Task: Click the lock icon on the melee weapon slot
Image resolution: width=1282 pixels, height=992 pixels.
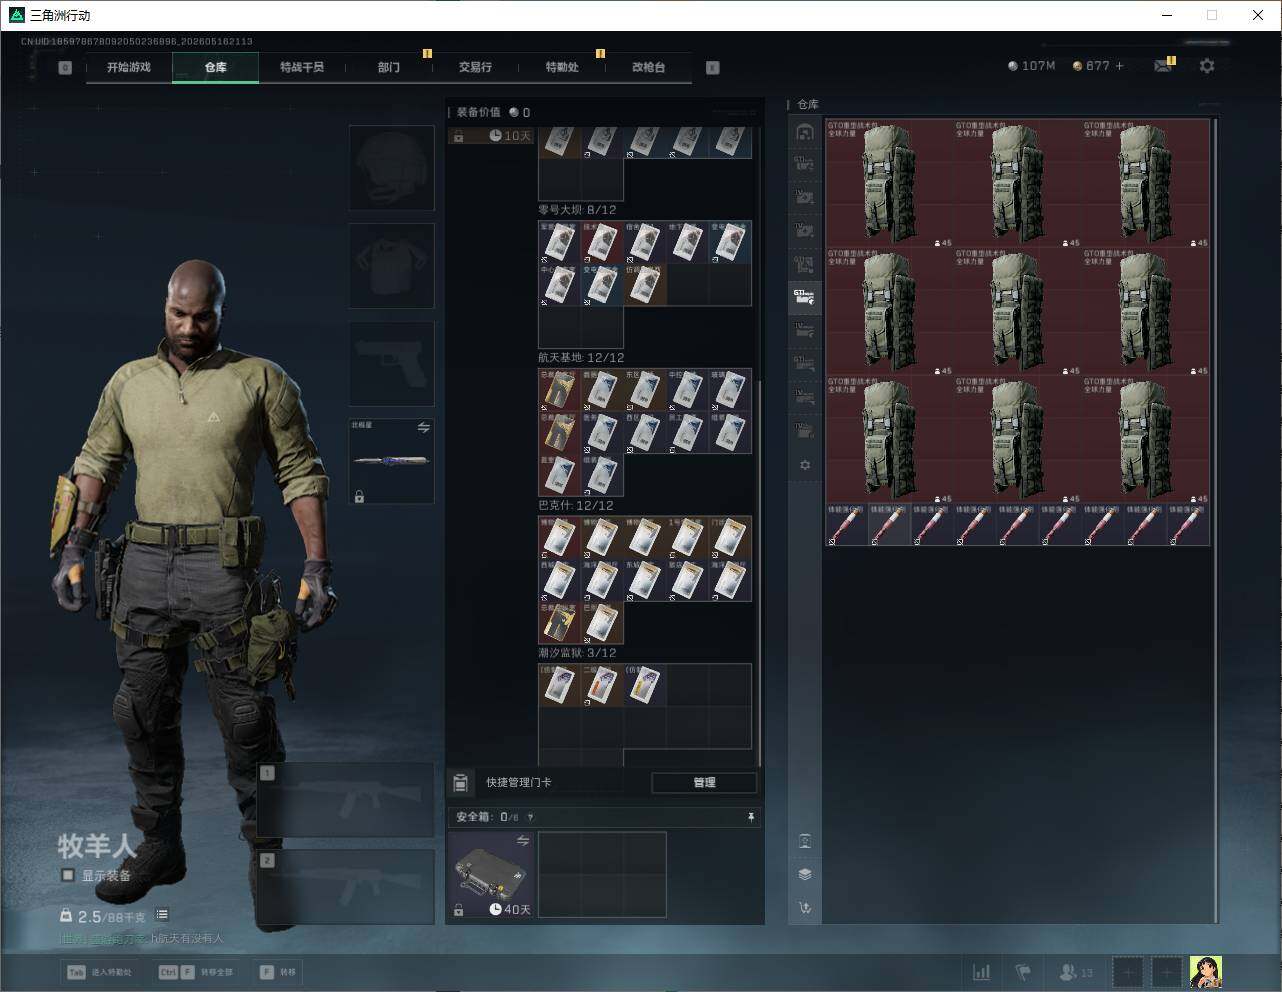Action: click(x=359, y=496)
